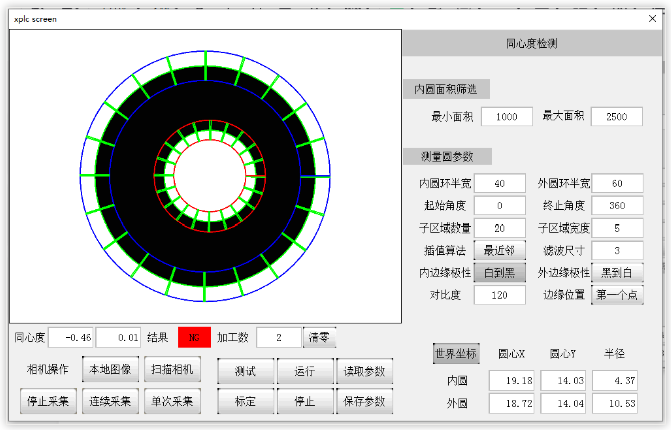Click 读取参数 to load parameters
The height and width of the screenshot is (430, 671).
coord(364,371)
